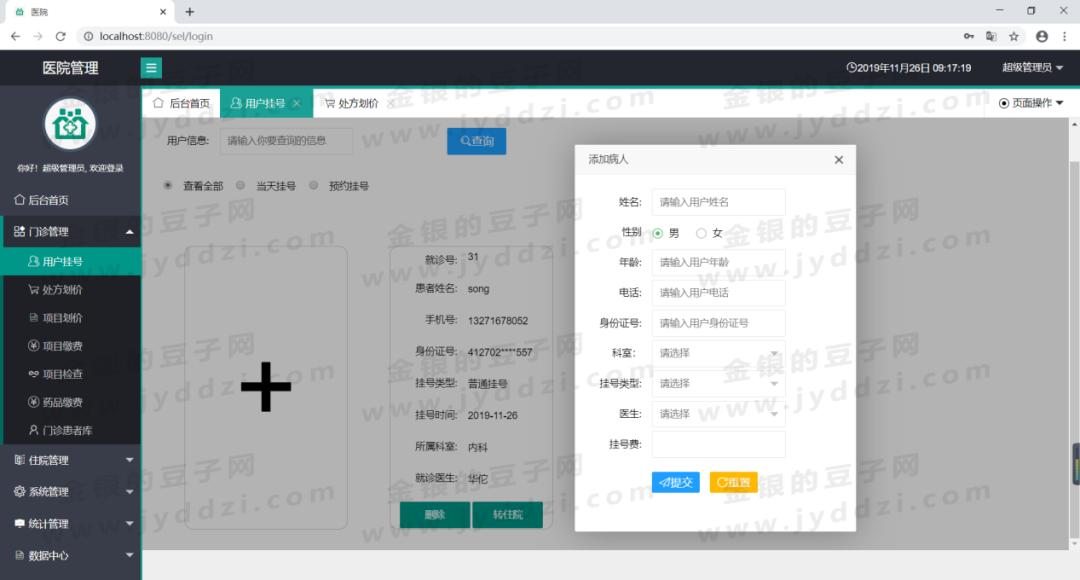Viewport: 1080px width, 580px height.
Task: Open the 科室 dropdown
Action: pos(718,353)
